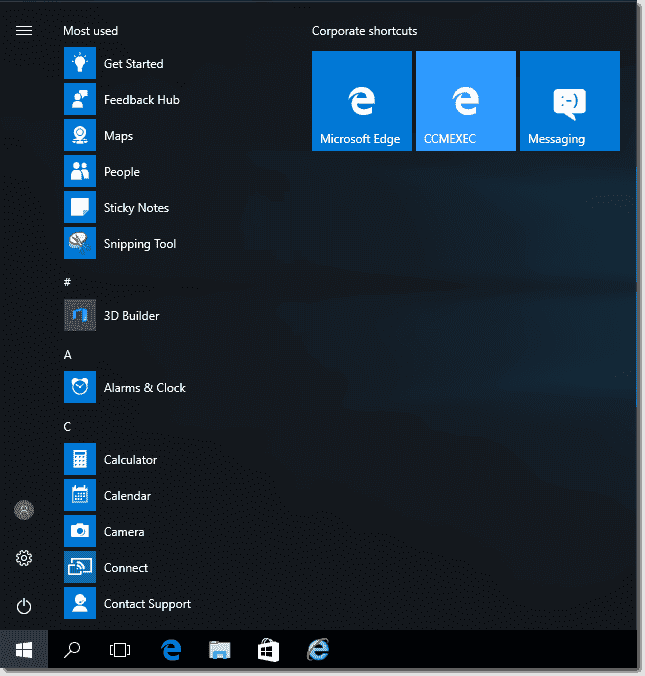Screen dimensions: 645x676
Task: Launch the Messaging tile
Action: (x=570, y=101)
